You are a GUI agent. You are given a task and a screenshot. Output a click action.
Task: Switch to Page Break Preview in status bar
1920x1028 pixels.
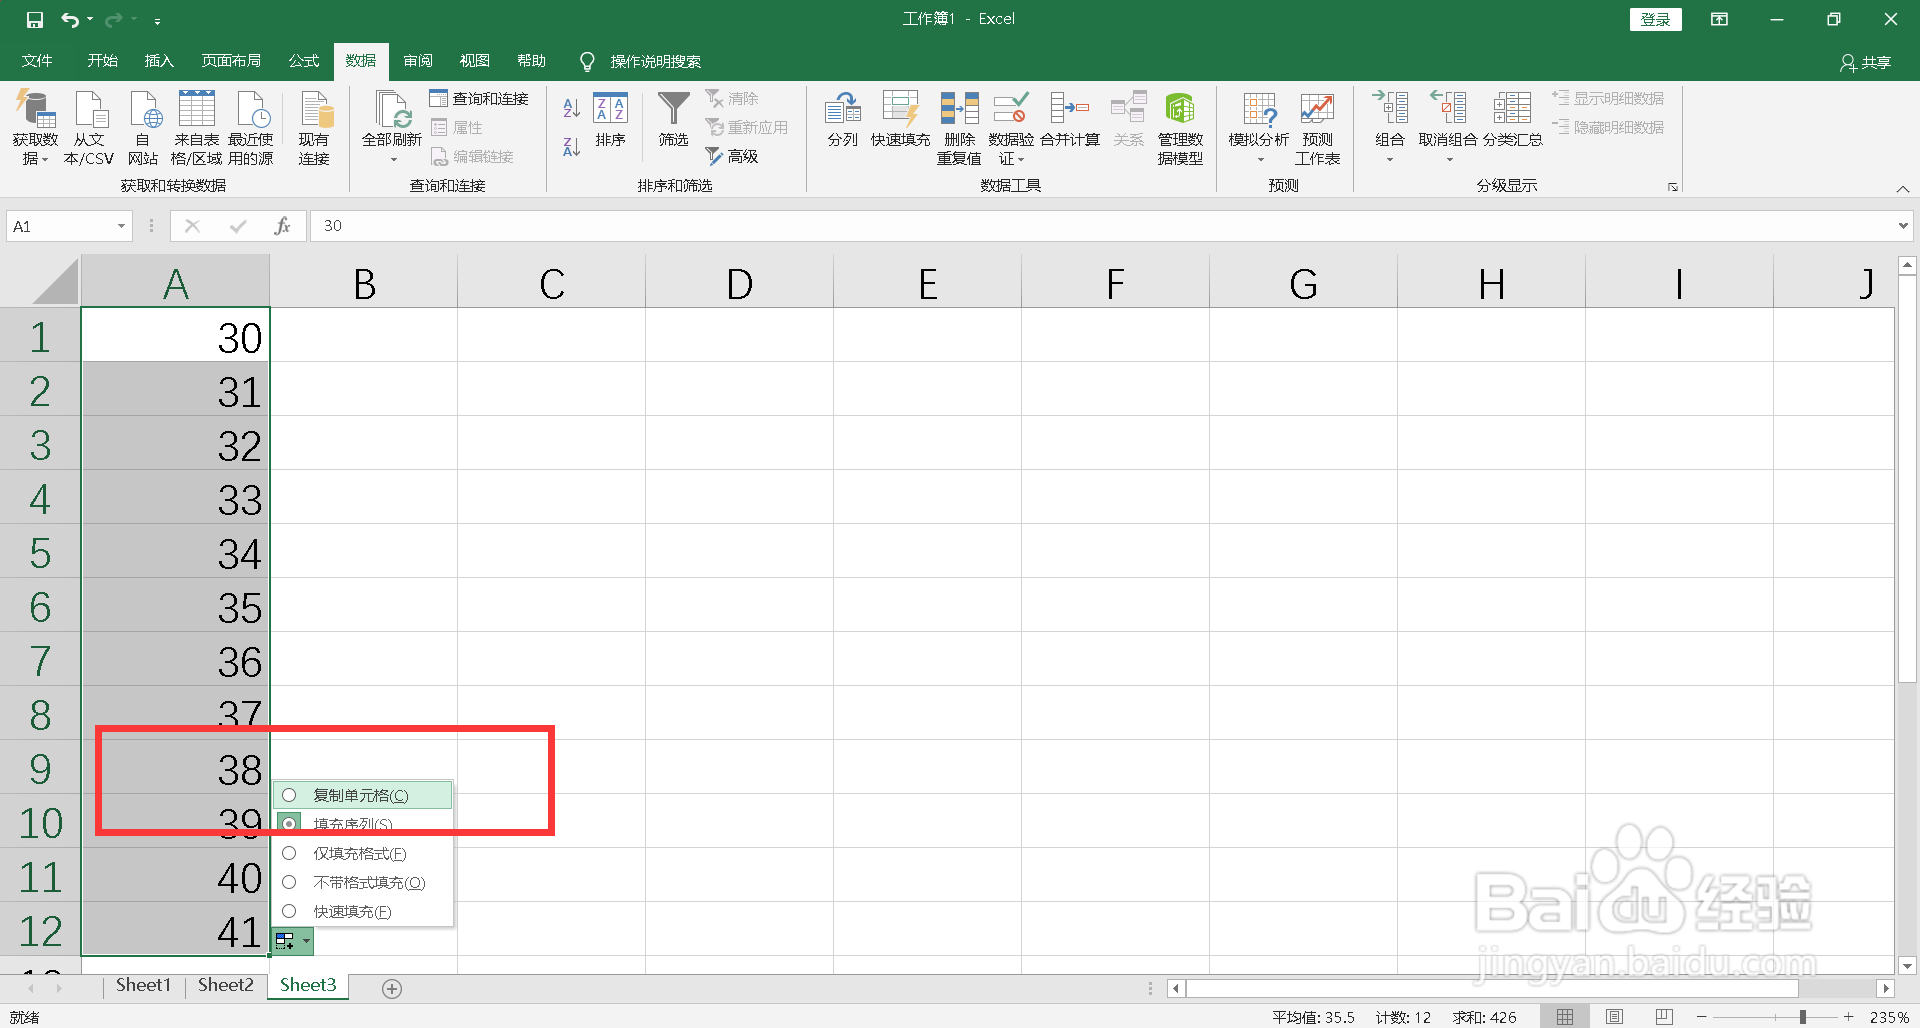pyautogui.click(x=1664, y=1017)
